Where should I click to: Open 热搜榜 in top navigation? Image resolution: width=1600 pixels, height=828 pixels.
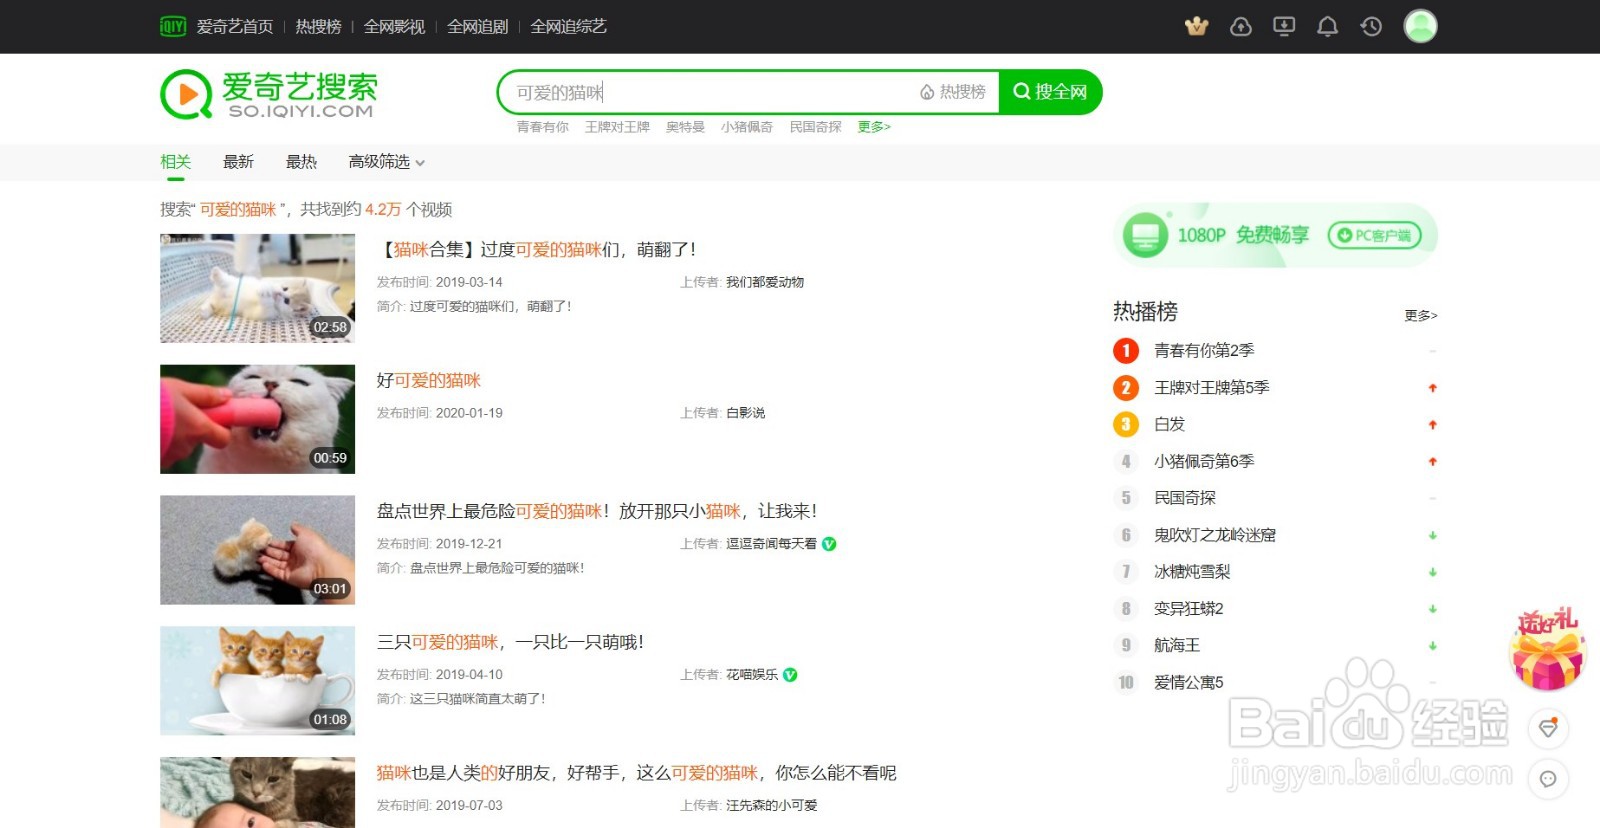pyautogui.click(x=318, y=27)
